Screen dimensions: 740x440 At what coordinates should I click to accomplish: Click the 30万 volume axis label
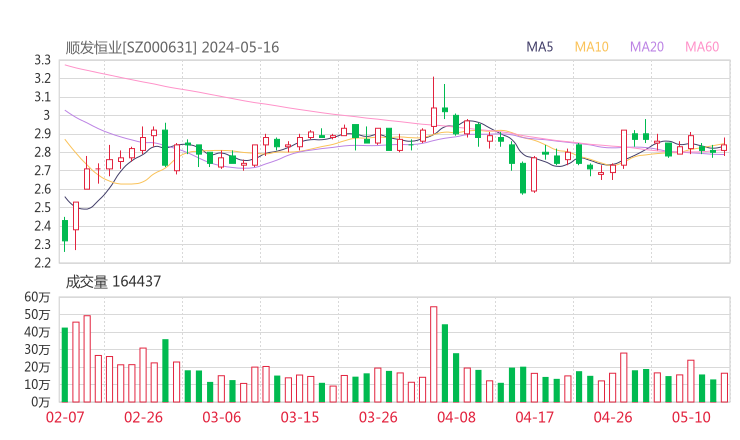[37, 349]
